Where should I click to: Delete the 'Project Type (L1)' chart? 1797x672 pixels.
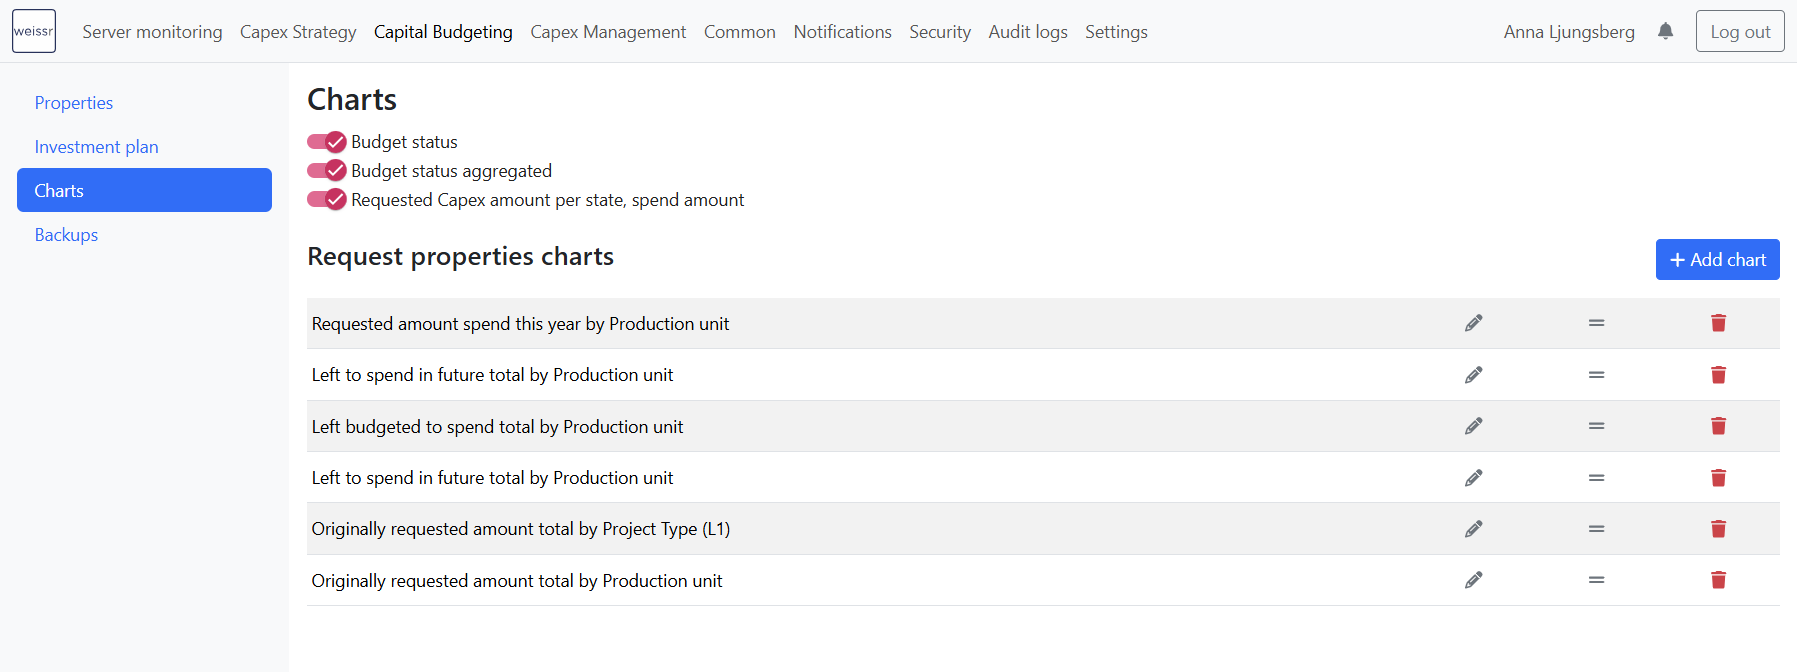(x=1718, y=529)
